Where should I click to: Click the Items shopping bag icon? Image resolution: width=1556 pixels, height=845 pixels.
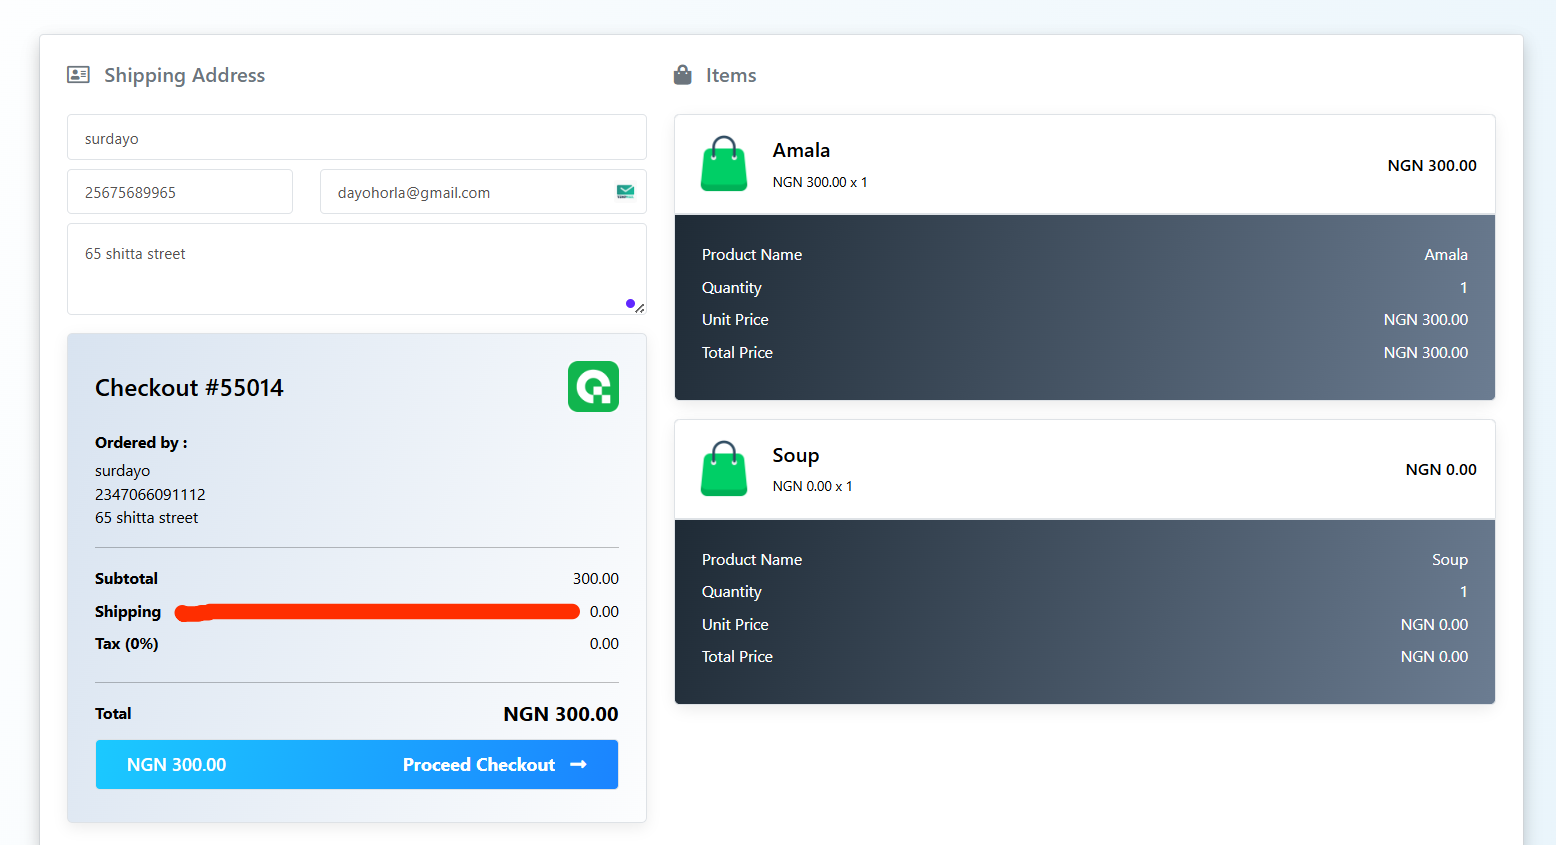683,75
